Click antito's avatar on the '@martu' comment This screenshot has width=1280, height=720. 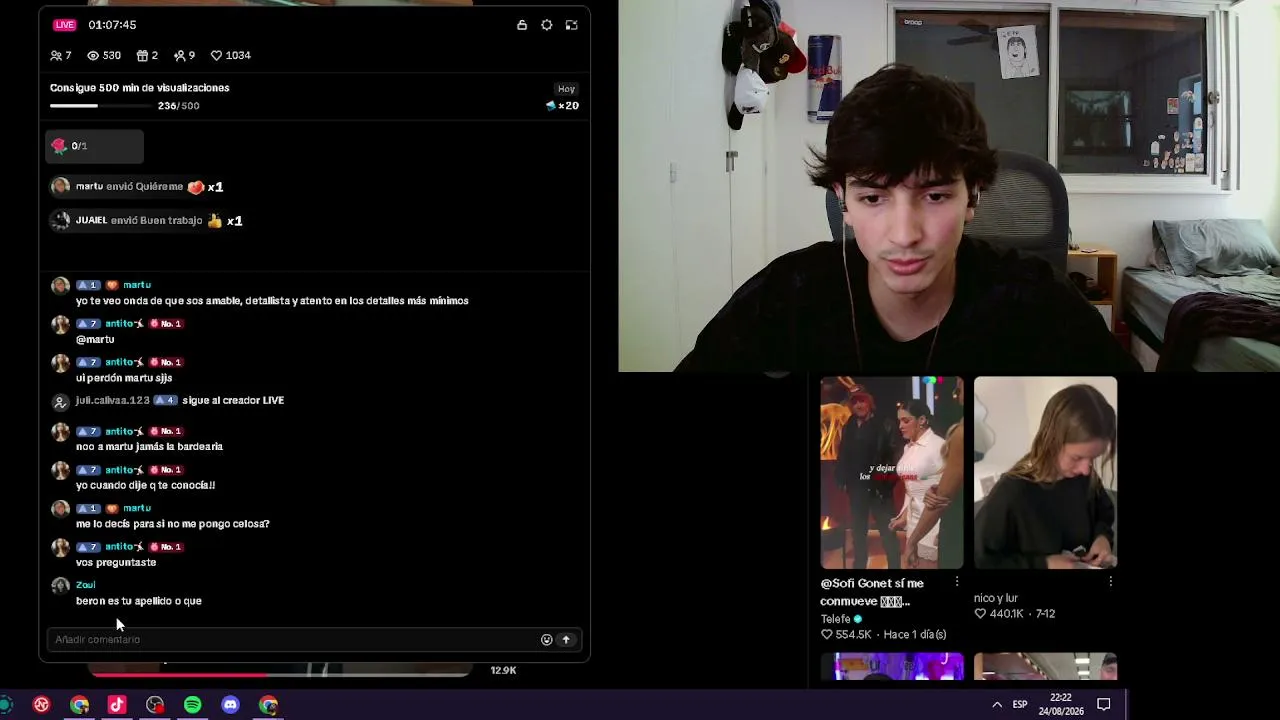(60, 325)
